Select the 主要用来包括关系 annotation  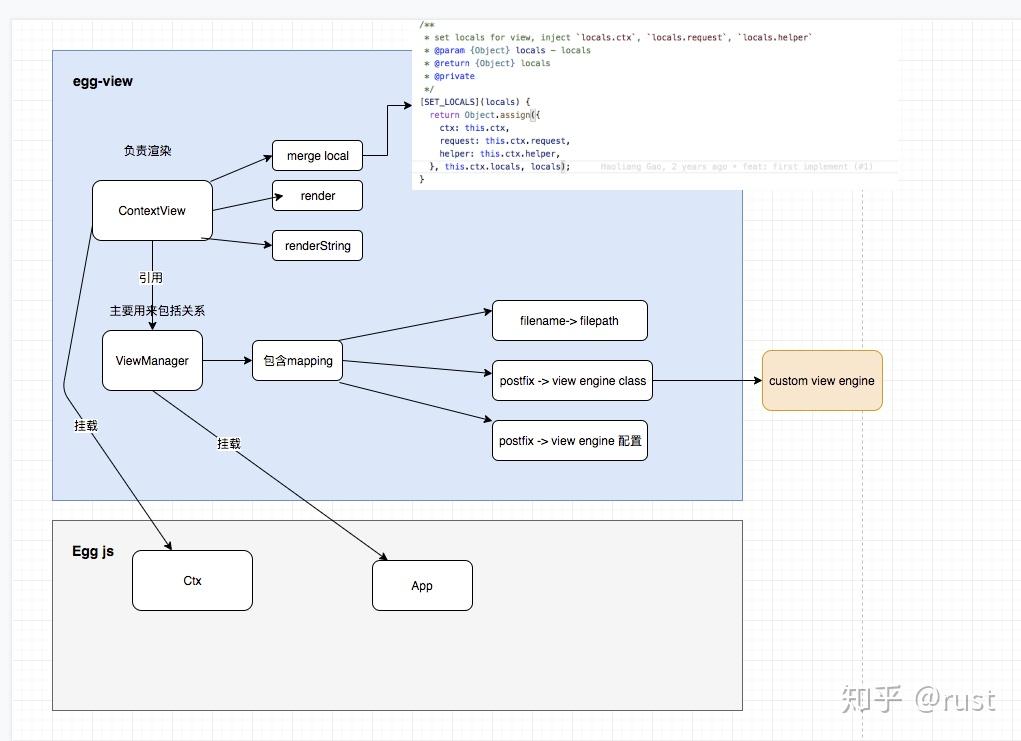click(157, 311)
